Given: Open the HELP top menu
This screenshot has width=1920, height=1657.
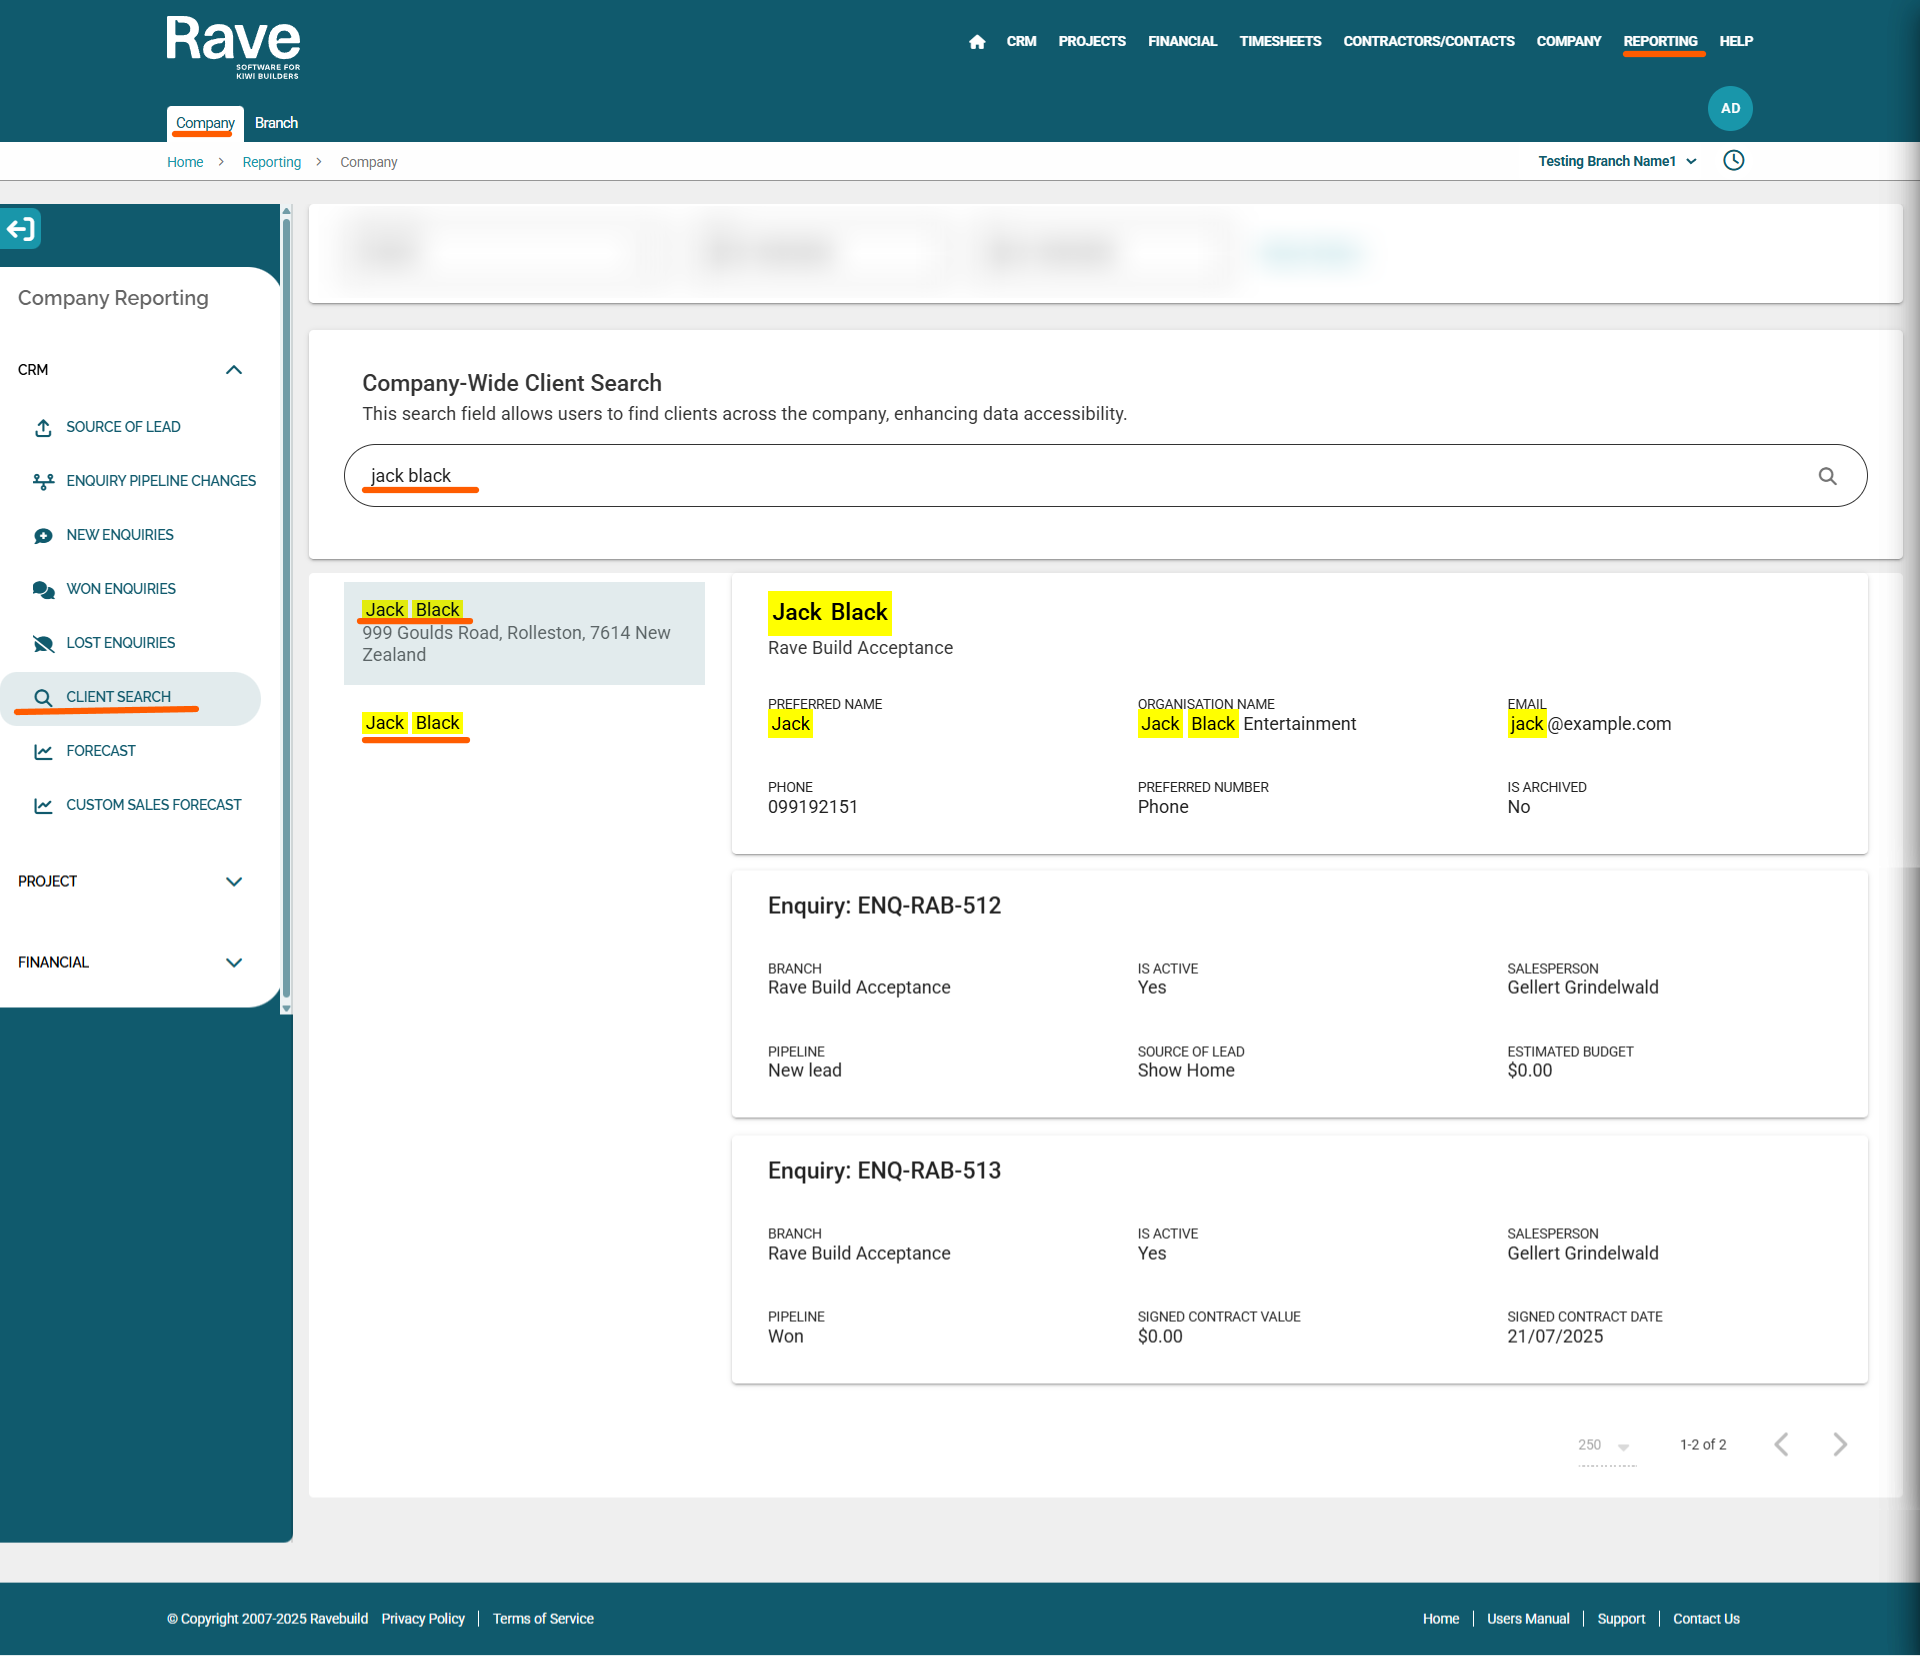Looking at the screenshot, I should coord(1736,42).
